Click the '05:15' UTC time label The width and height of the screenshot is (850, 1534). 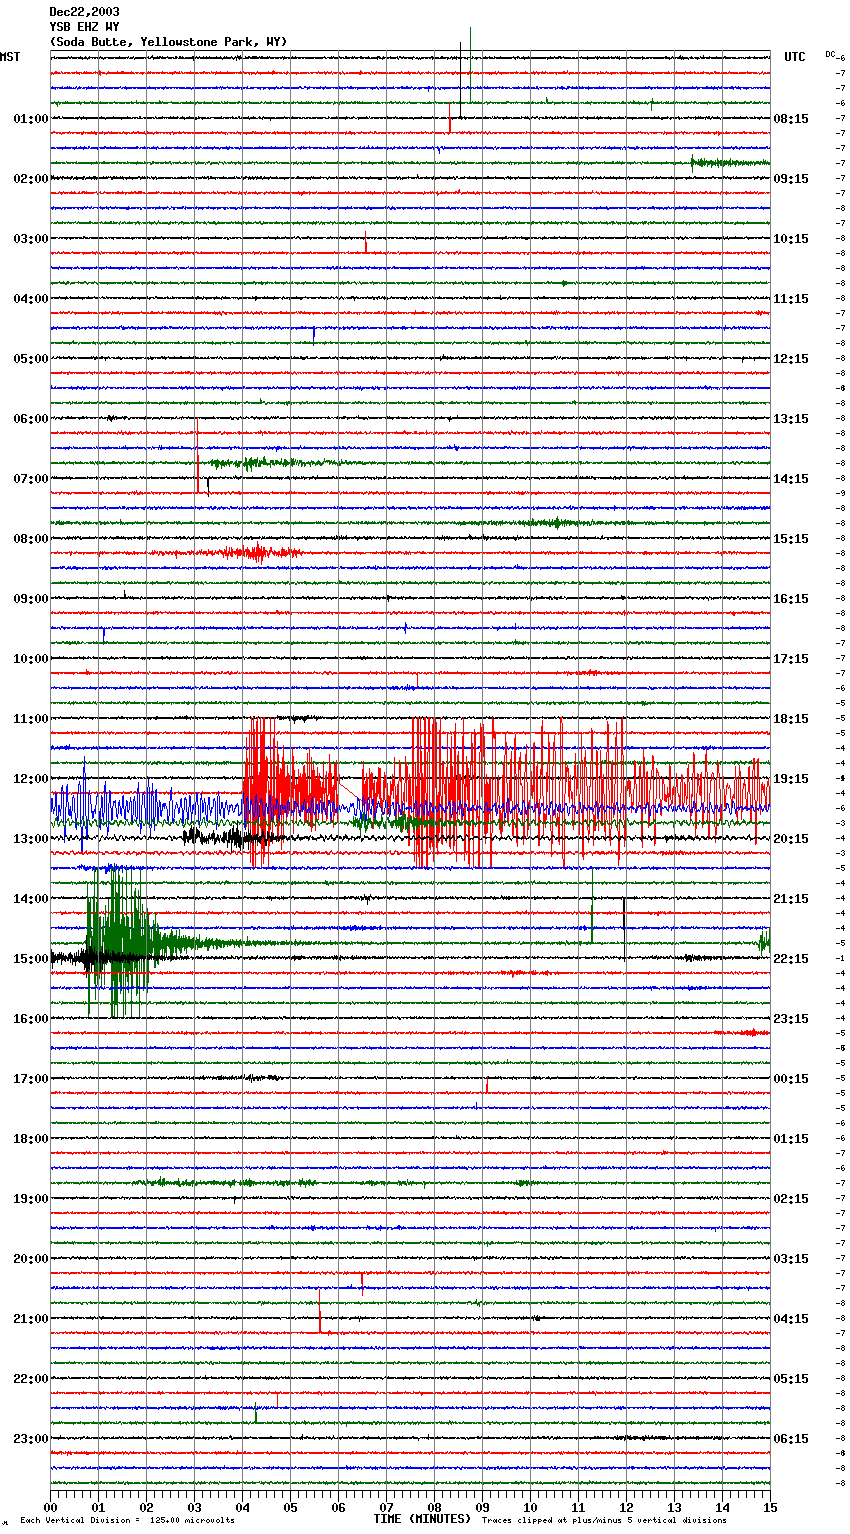(791, 1379)
